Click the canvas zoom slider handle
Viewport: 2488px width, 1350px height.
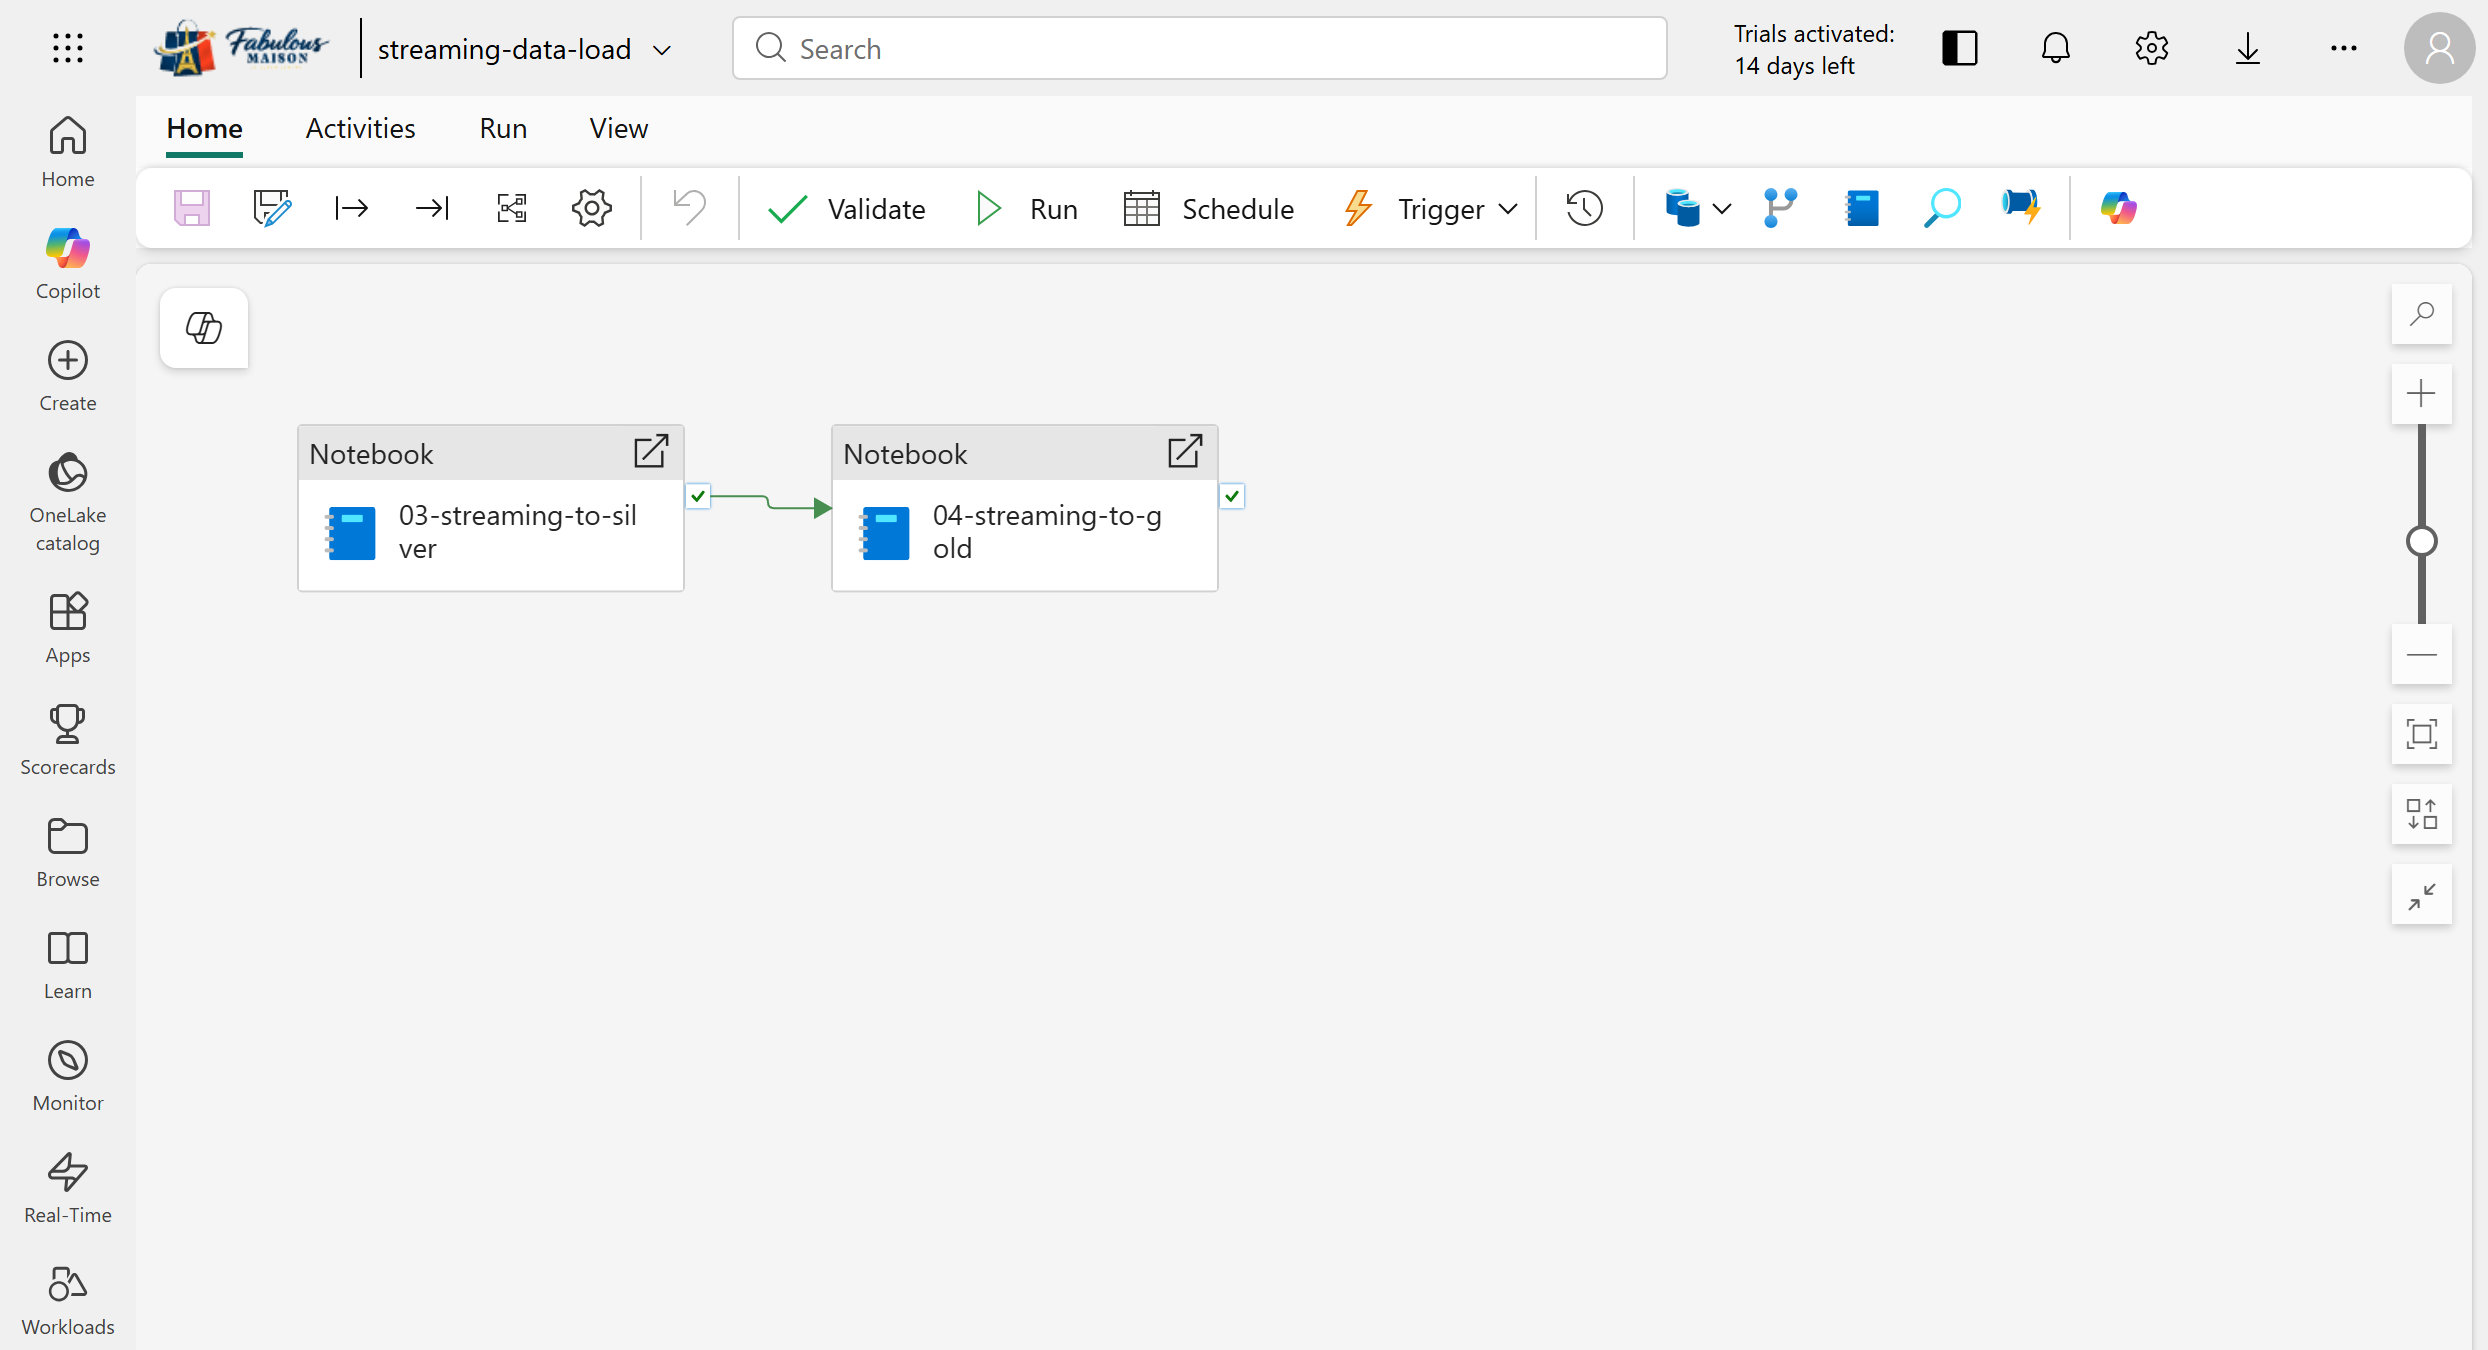pos(2421,541)
